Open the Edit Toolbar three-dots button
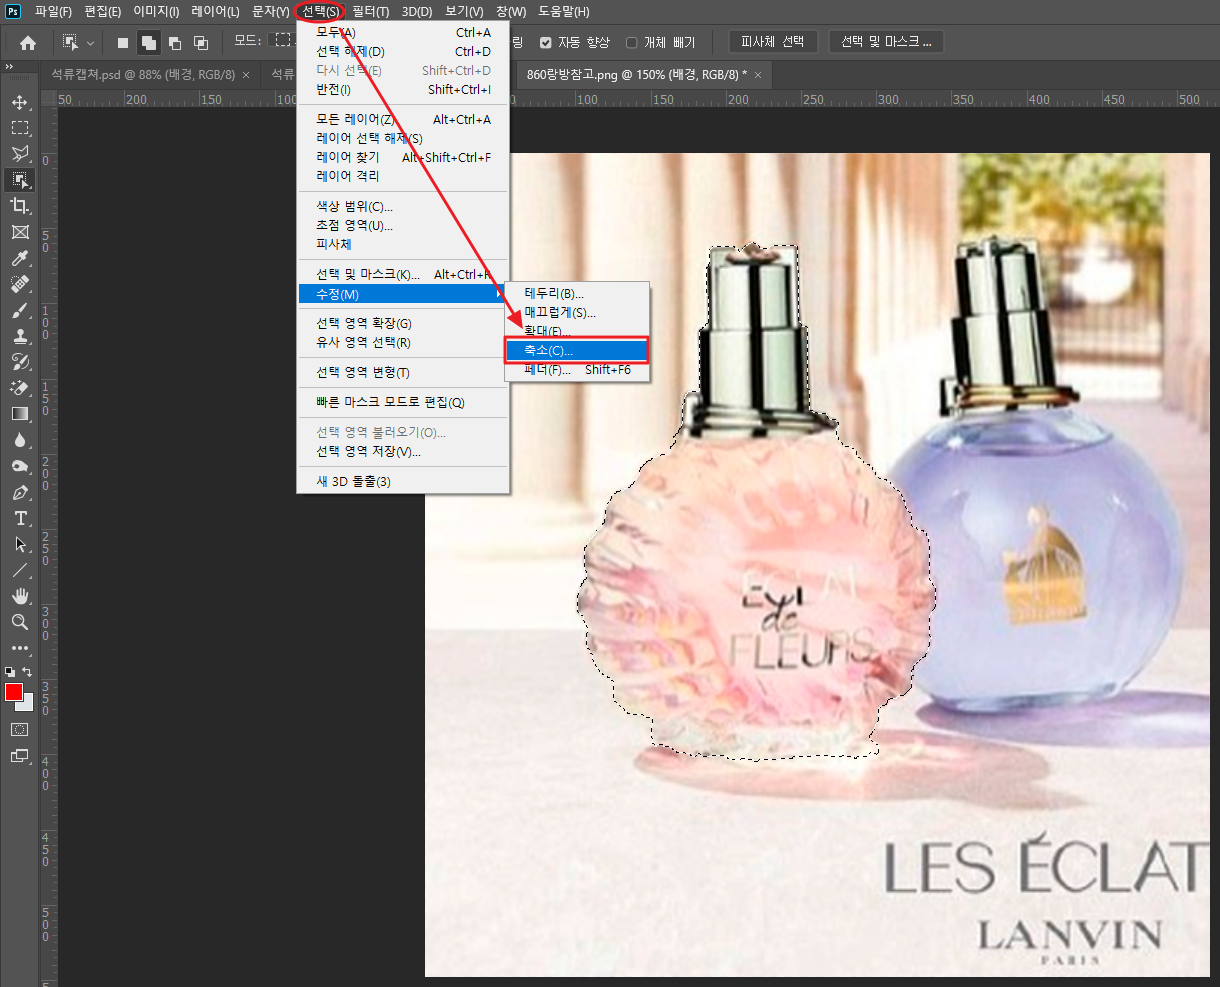The width and height of the screenshot is (1220, 987). [20, 648]
